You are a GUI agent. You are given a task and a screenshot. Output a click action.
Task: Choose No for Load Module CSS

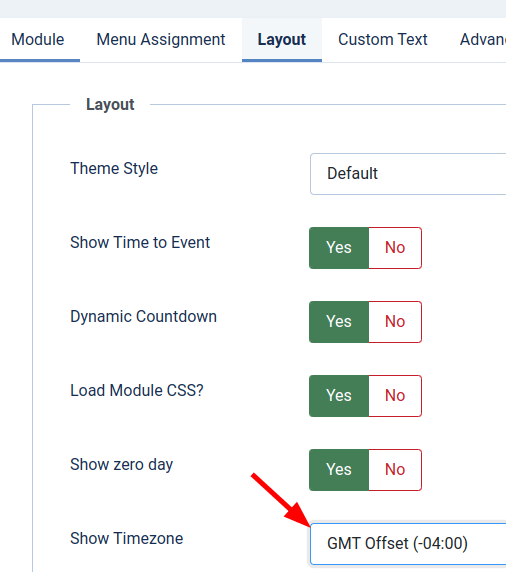pos(395,396)
